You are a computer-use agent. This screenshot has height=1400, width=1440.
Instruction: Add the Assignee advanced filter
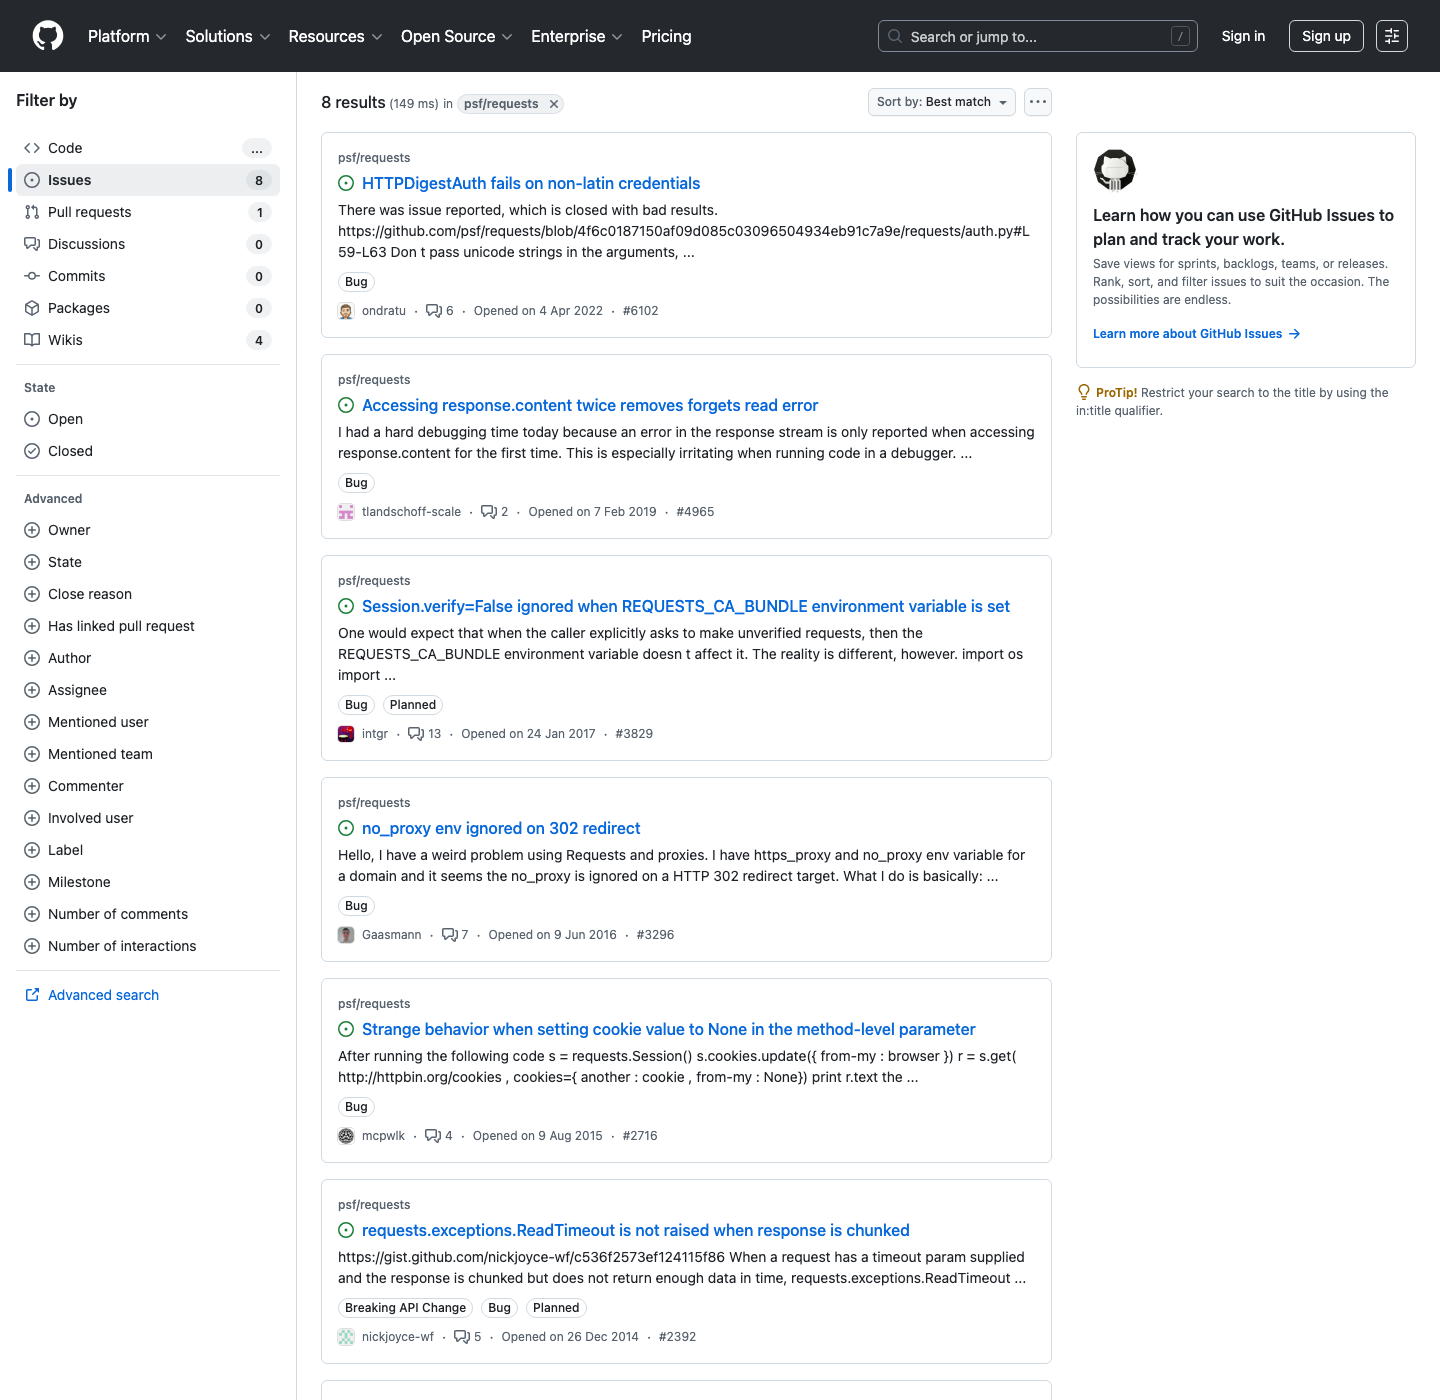148,690
